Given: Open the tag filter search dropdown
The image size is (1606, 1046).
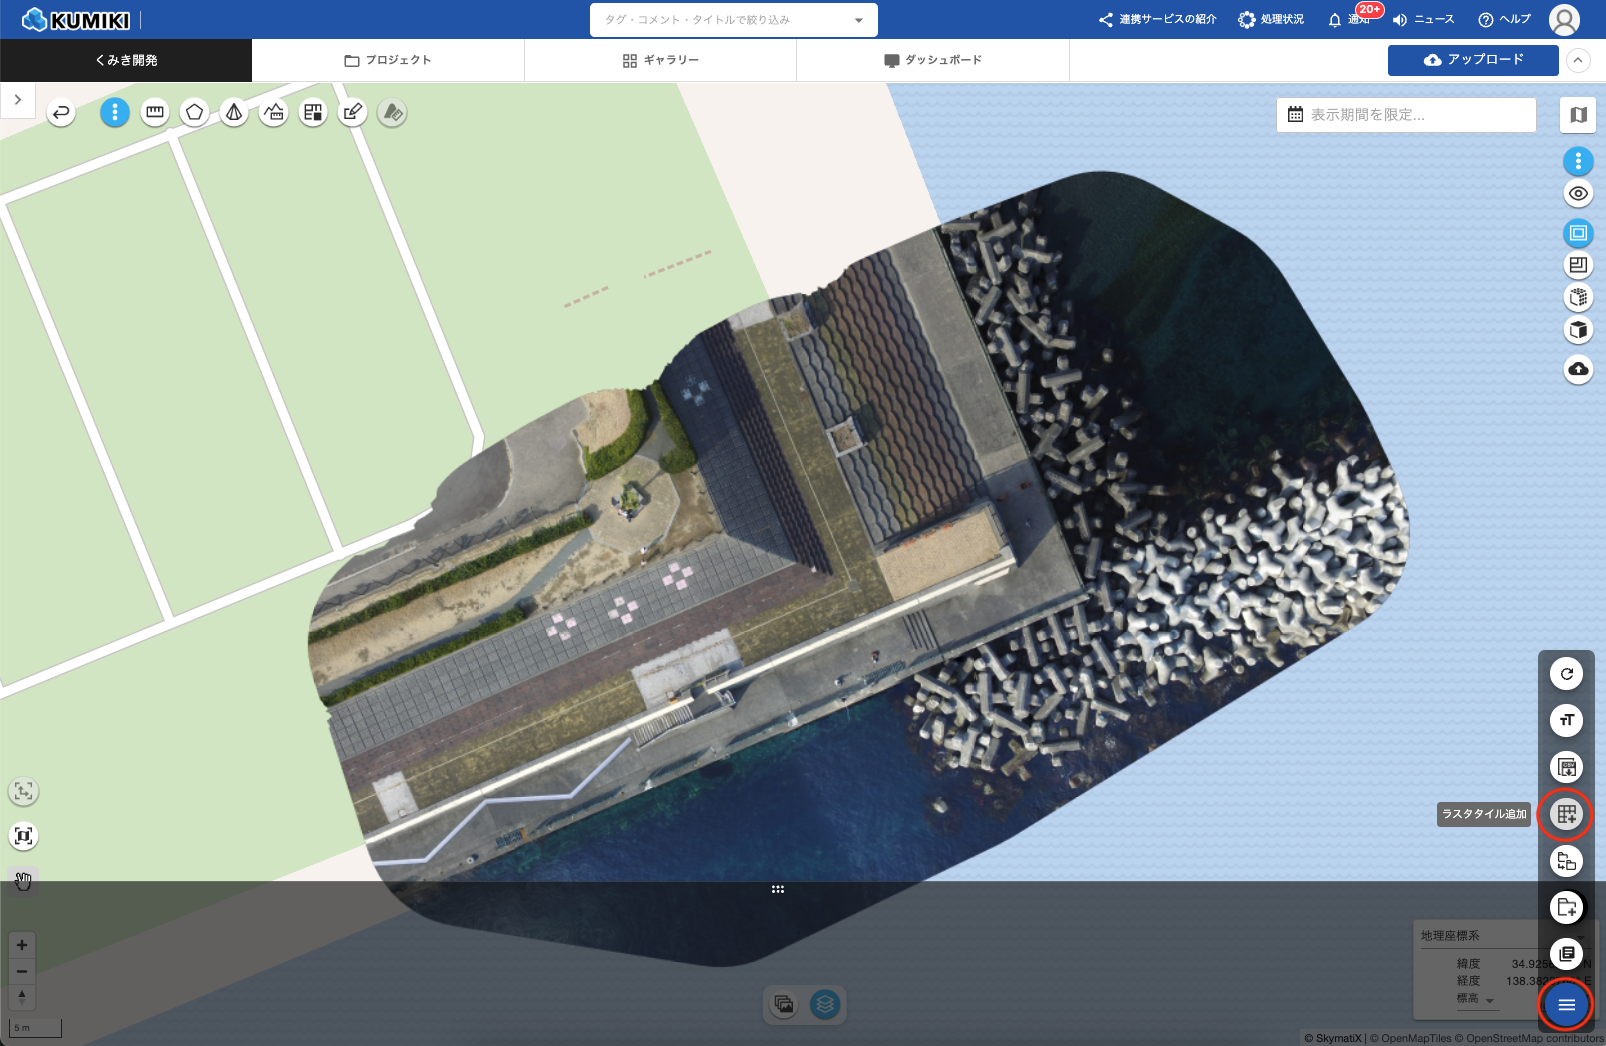Looking at the screenshot, I should (x=733, y=20).
